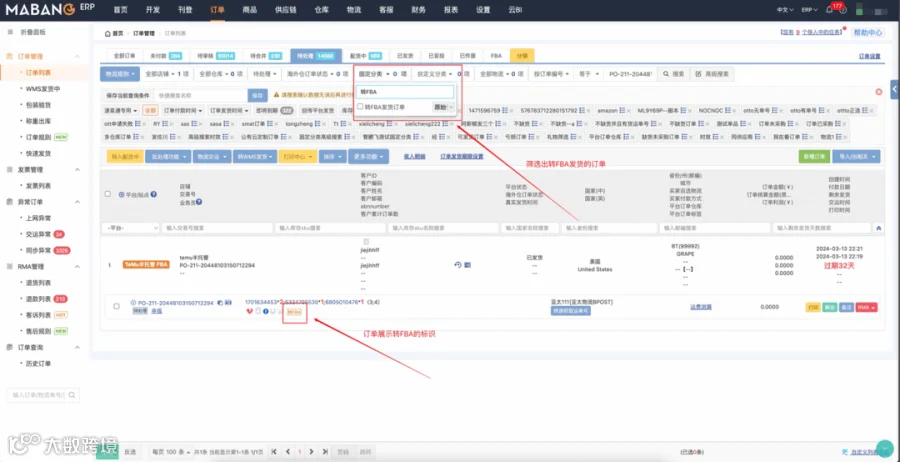Click the 转入配货中 yellow button
Screen dimensions: 900x462
(125, 156)
